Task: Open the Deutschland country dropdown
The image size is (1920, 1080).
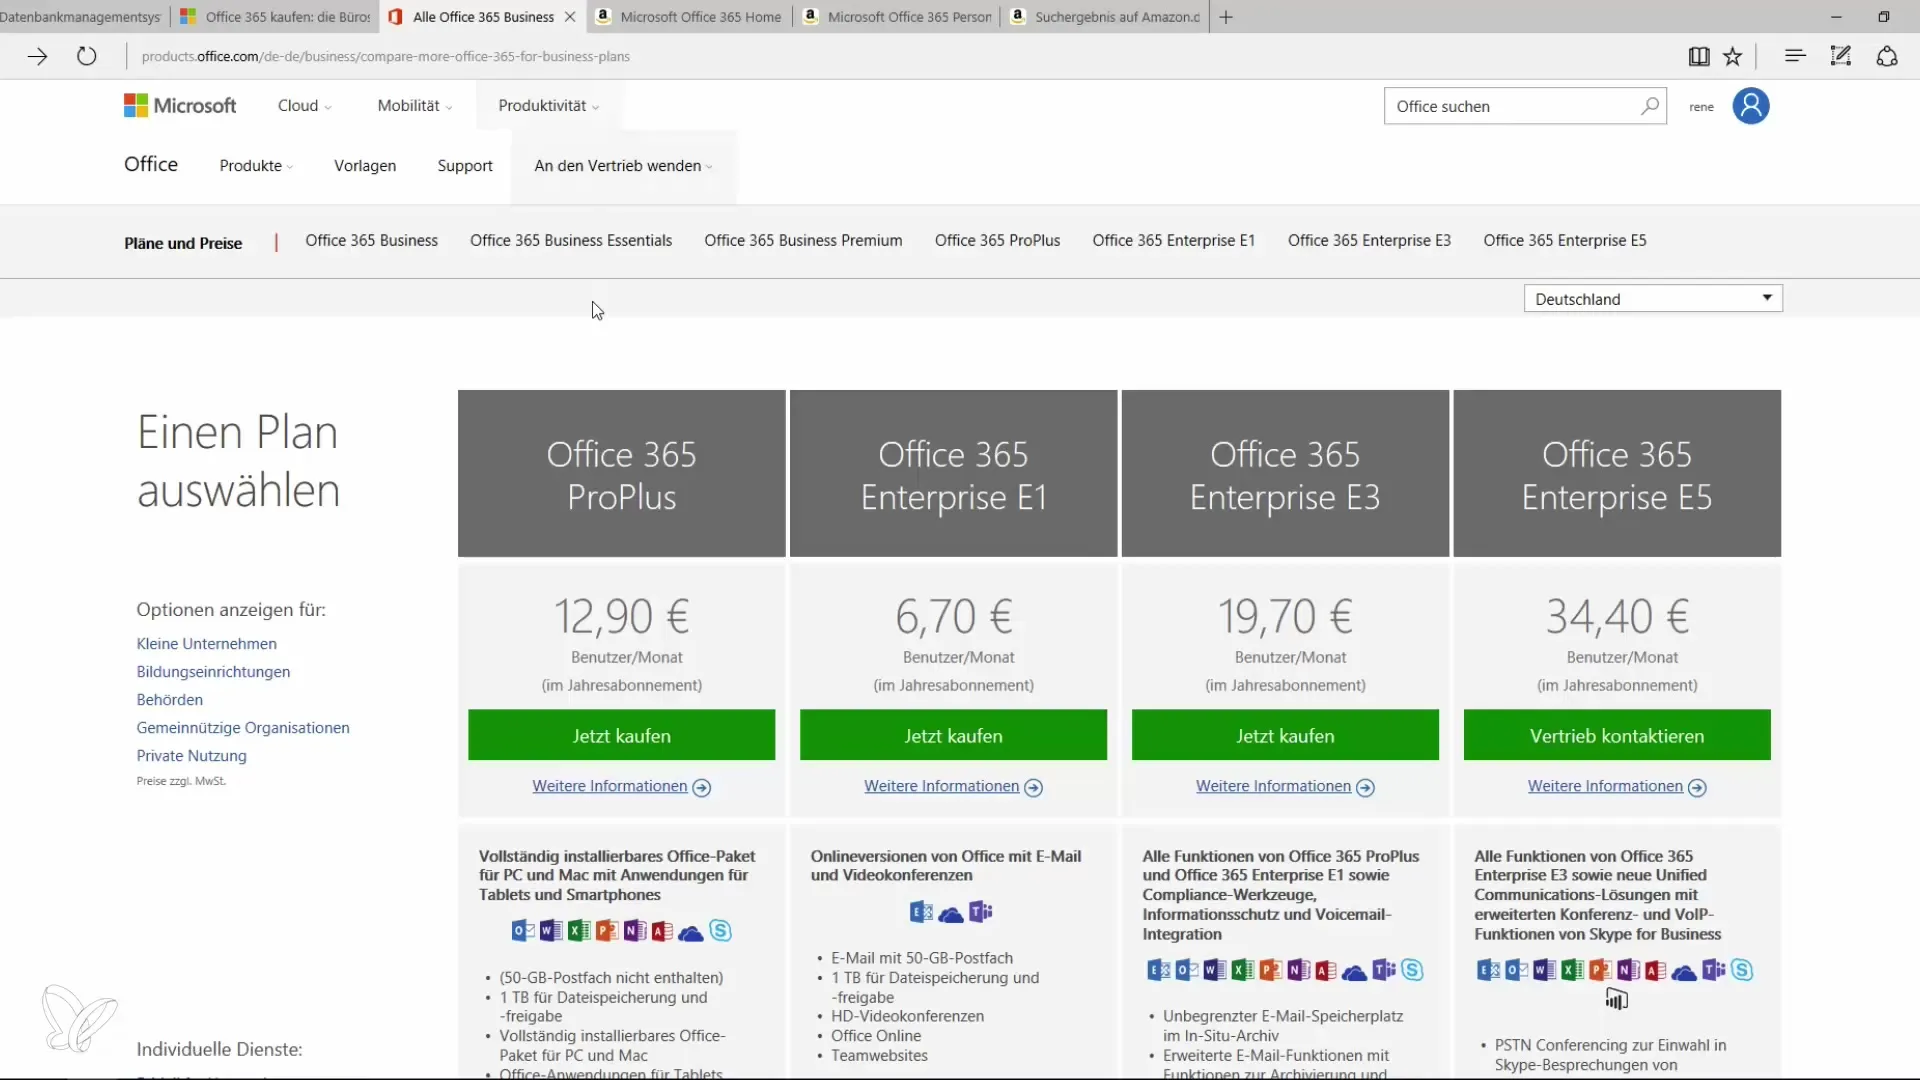Action: click(1653, 298)
